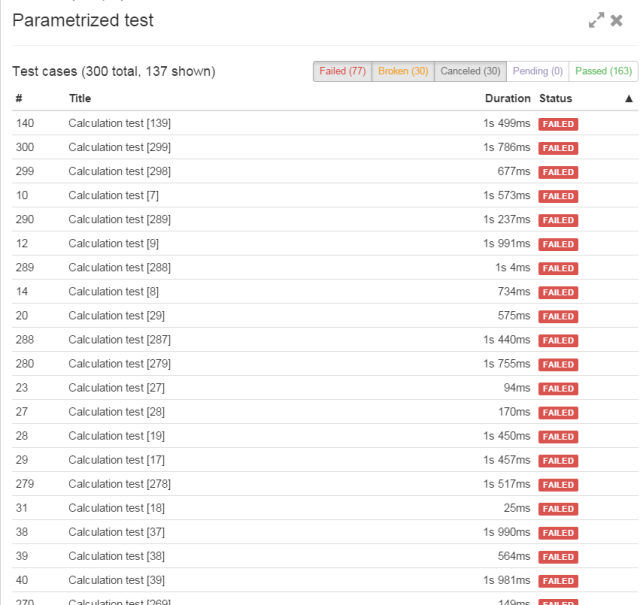Click FAILED badge for Calculation test [7]
640x605 pixels.
coord(557,196)
